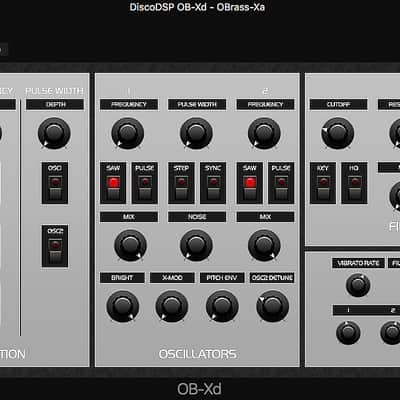Click the OSC2 DETUNE knob

pyautogui.click(x=272, y=306)
